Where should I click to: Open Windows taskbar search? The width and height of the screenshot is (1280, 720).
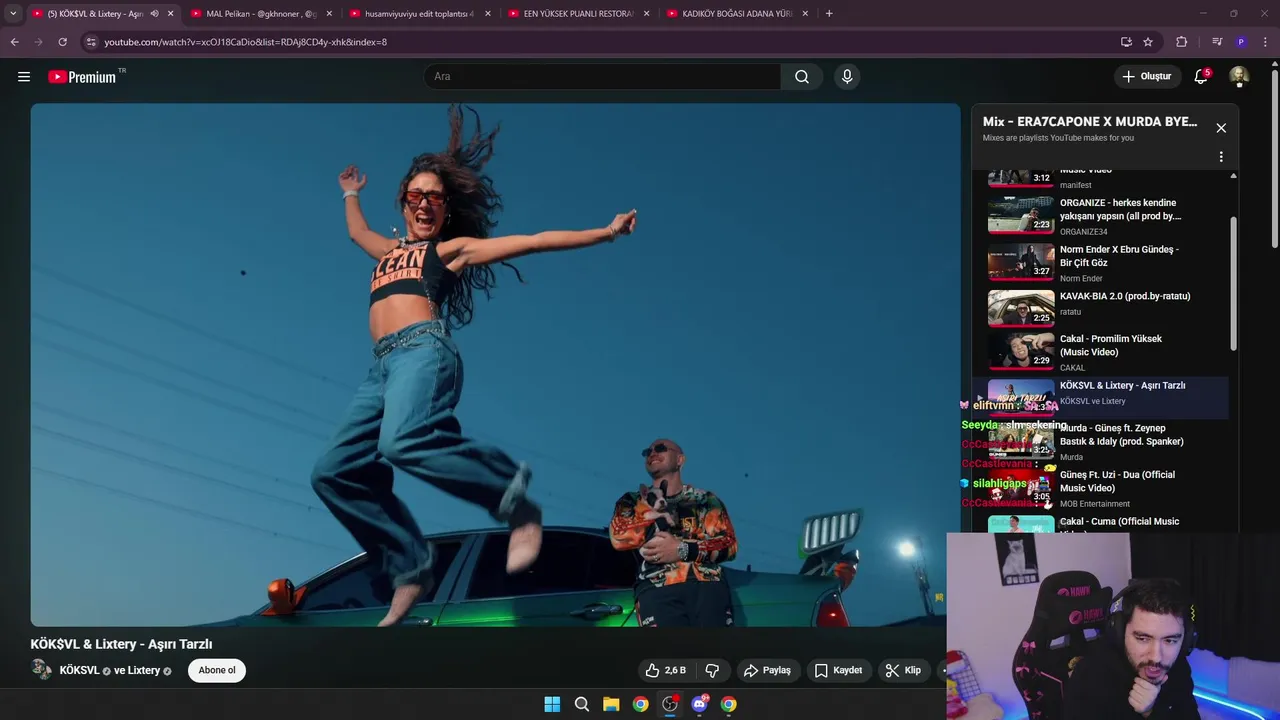click(x=581, y=704)
